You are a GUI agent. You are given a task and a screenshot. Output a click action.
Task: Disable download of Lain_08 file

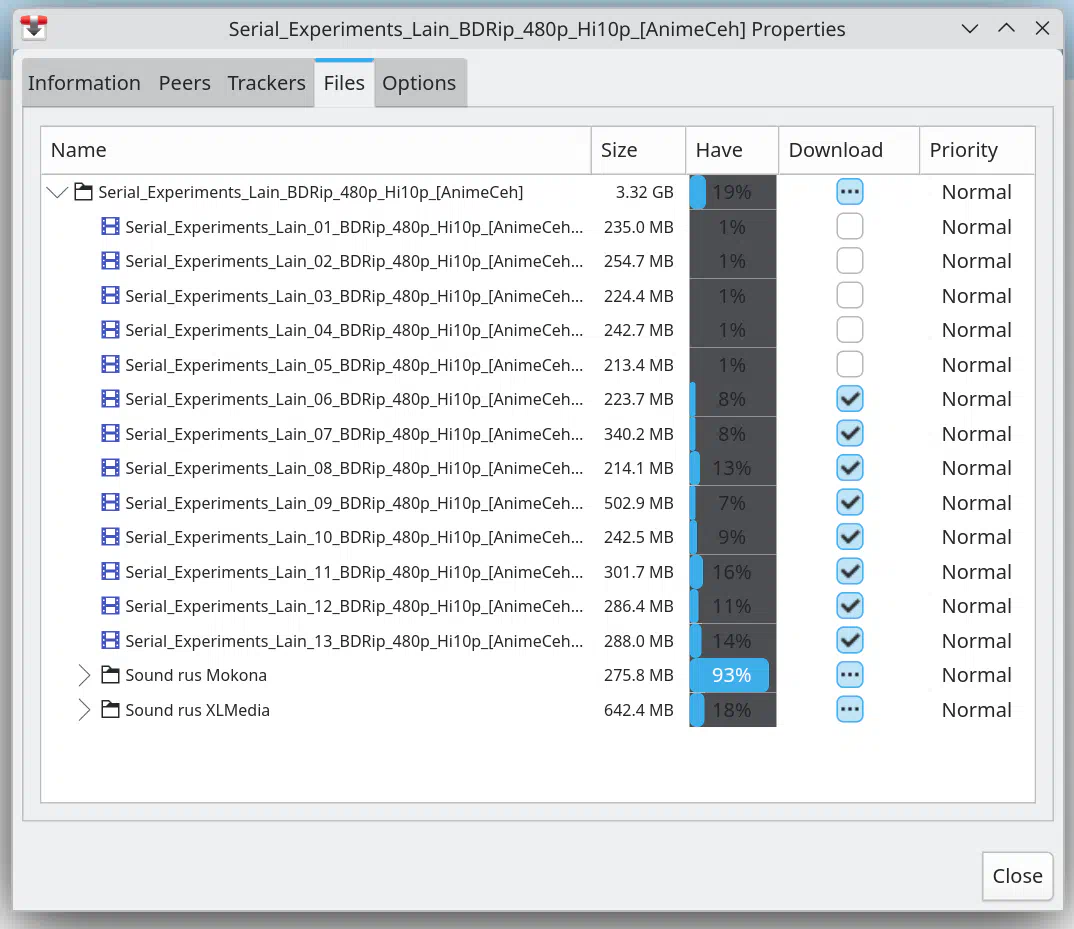[849, 468]
